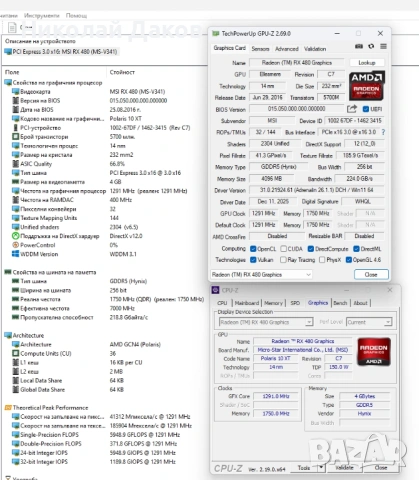The height and width of the screenshot is (480, 419).
Task: Toggle the OpenCL checkbox
Action: pos(253,249)
